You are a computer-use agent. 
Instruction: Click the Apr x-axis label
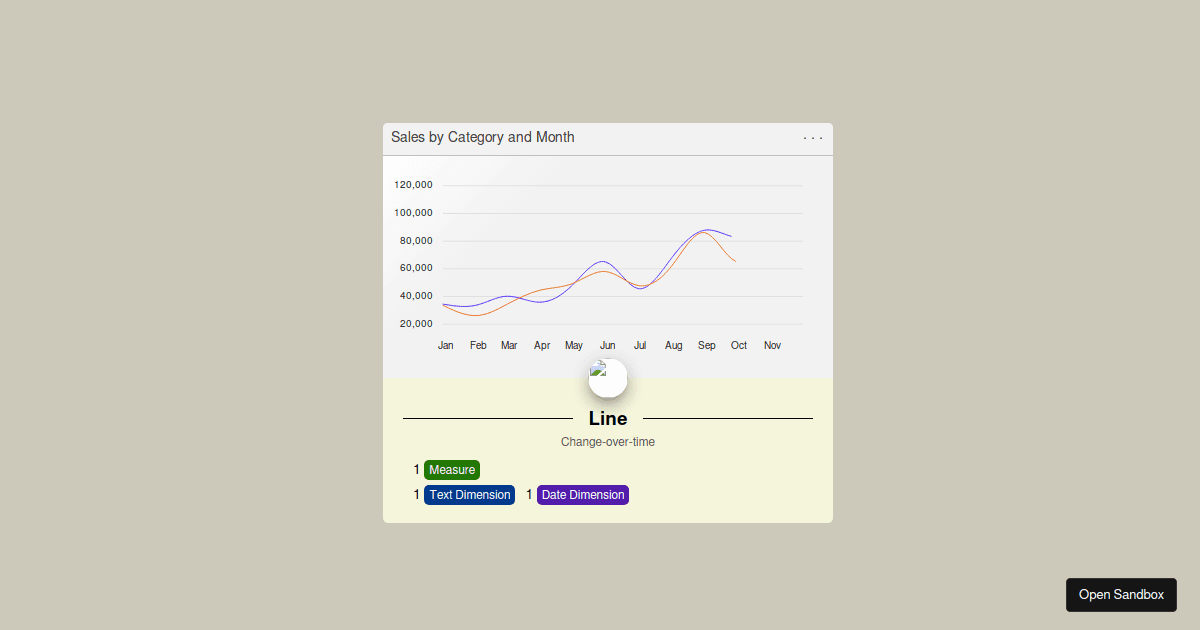pos(542,345)
